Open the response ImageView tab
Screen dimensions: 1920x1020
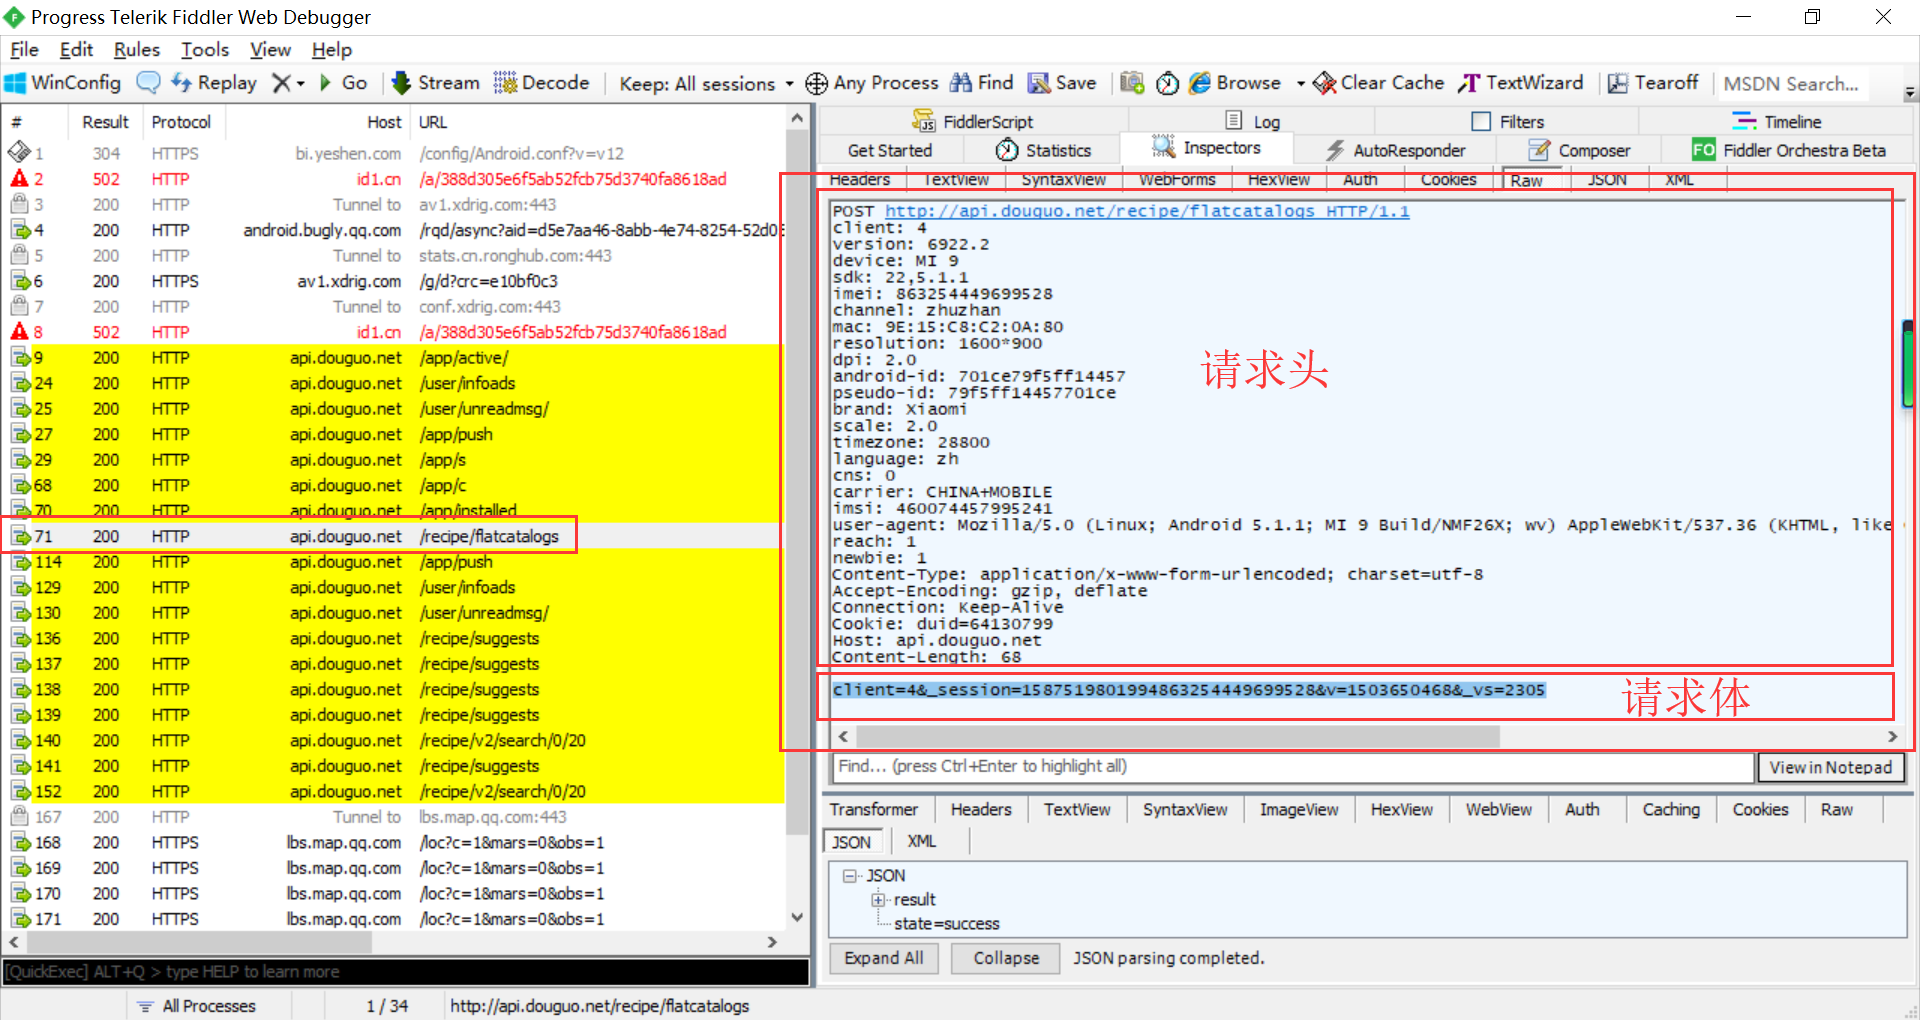[x=1299, y=810]
